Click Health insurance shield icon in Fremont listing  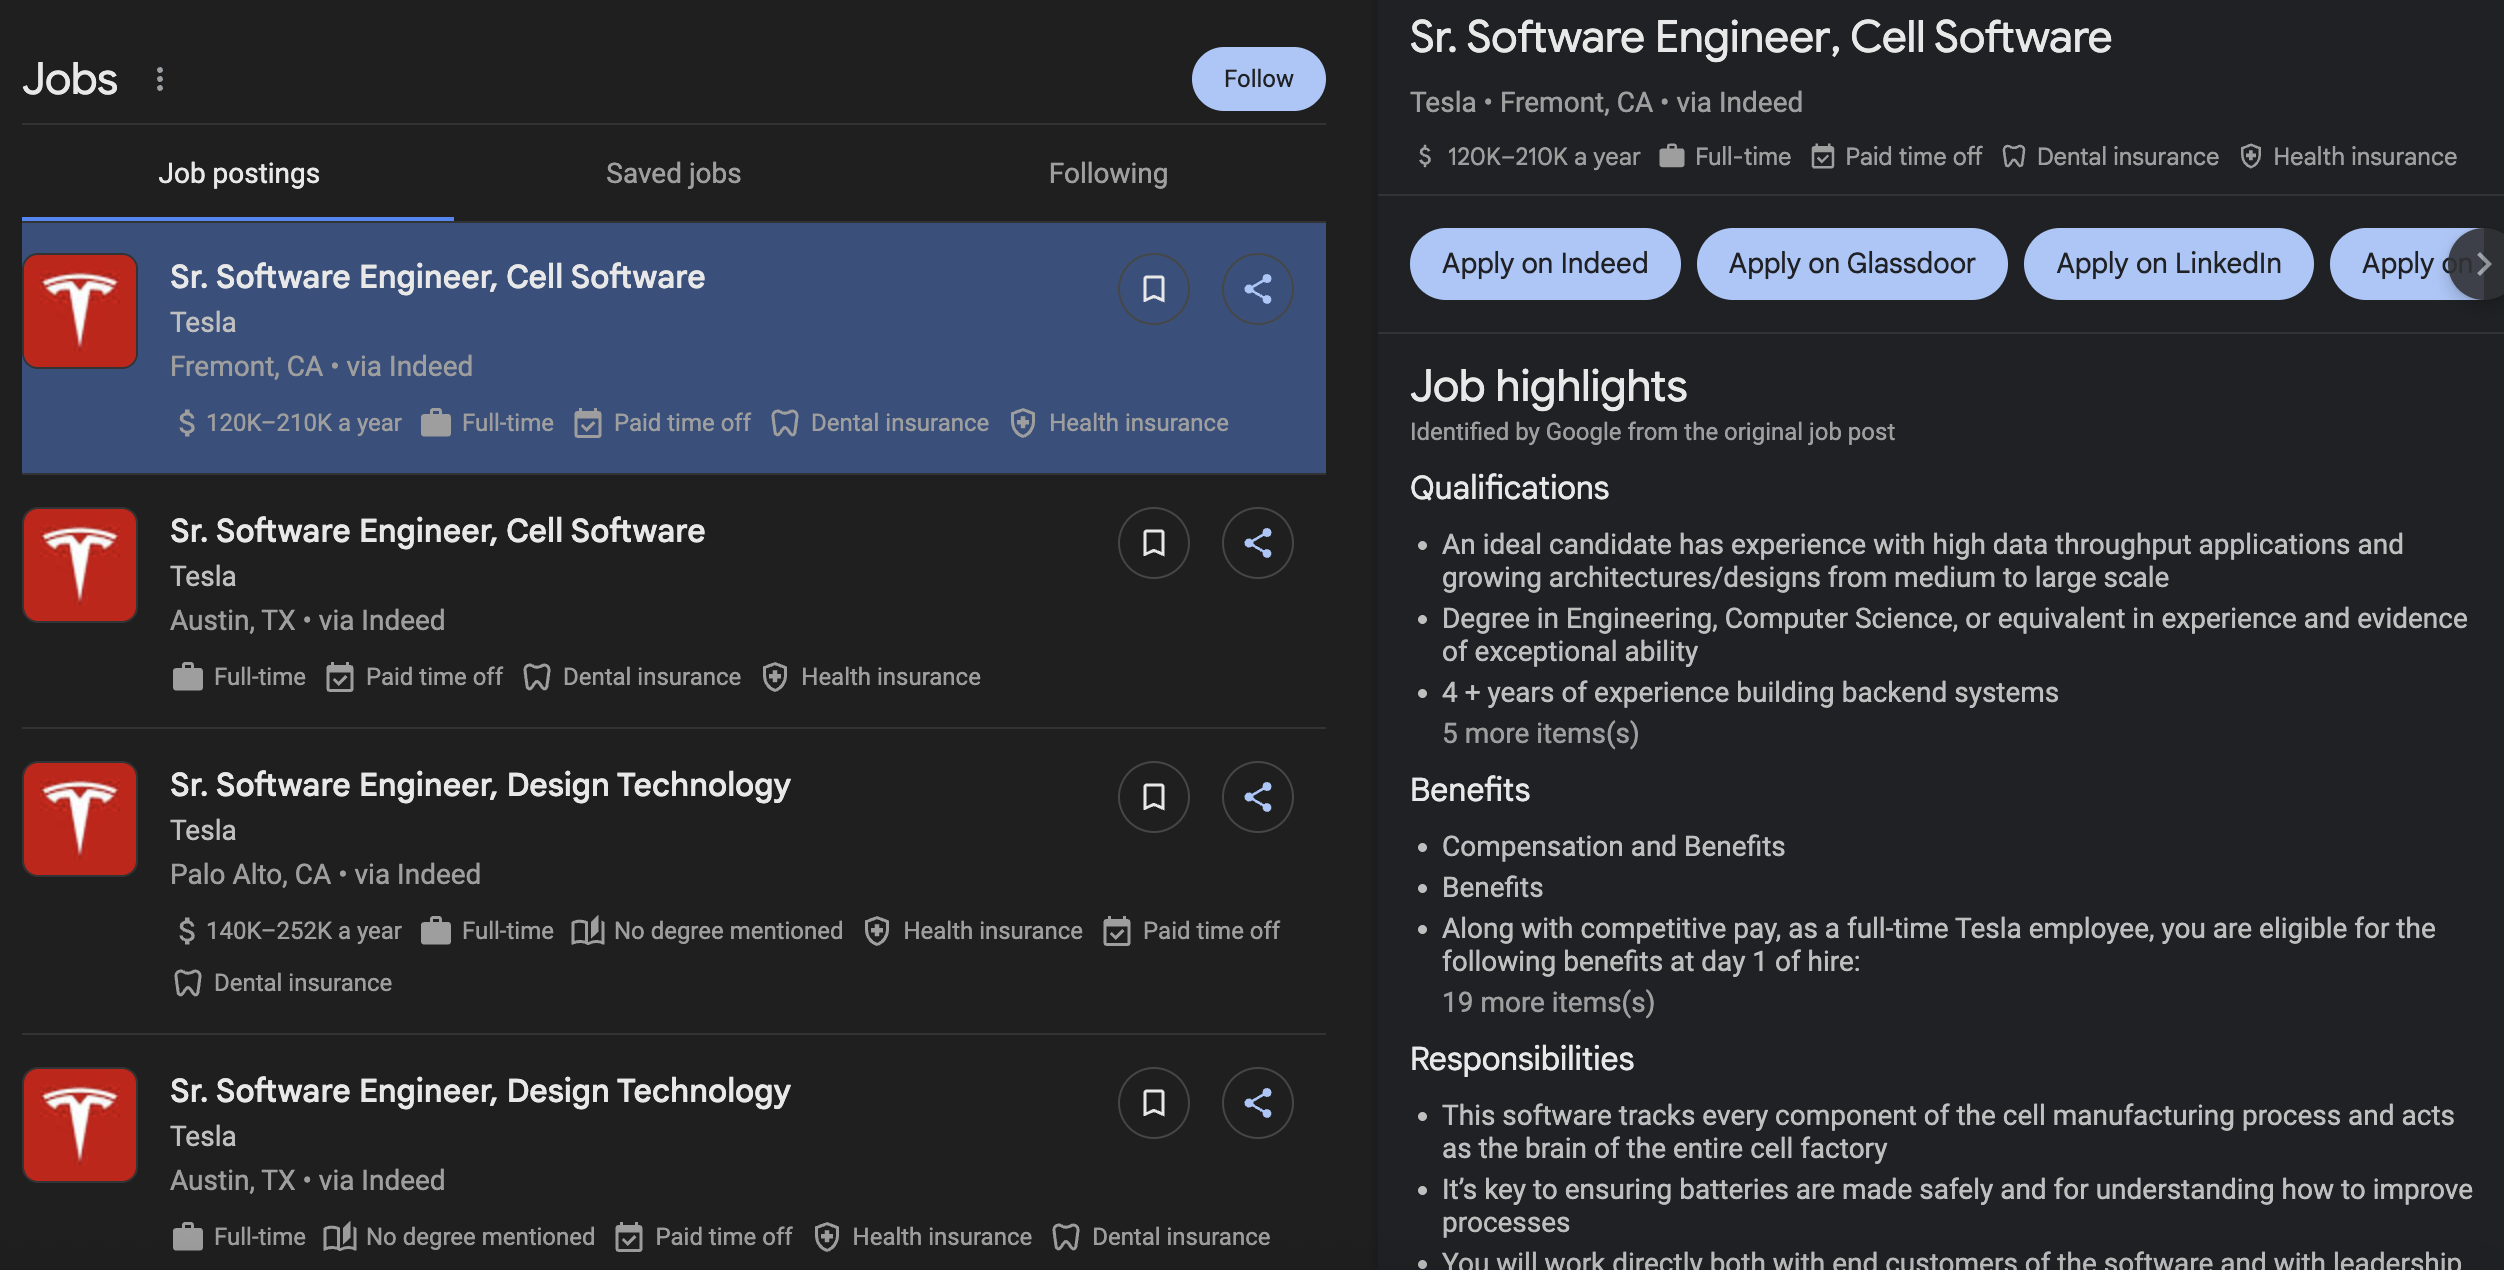pyautogui.click(x=1023, y=423)
